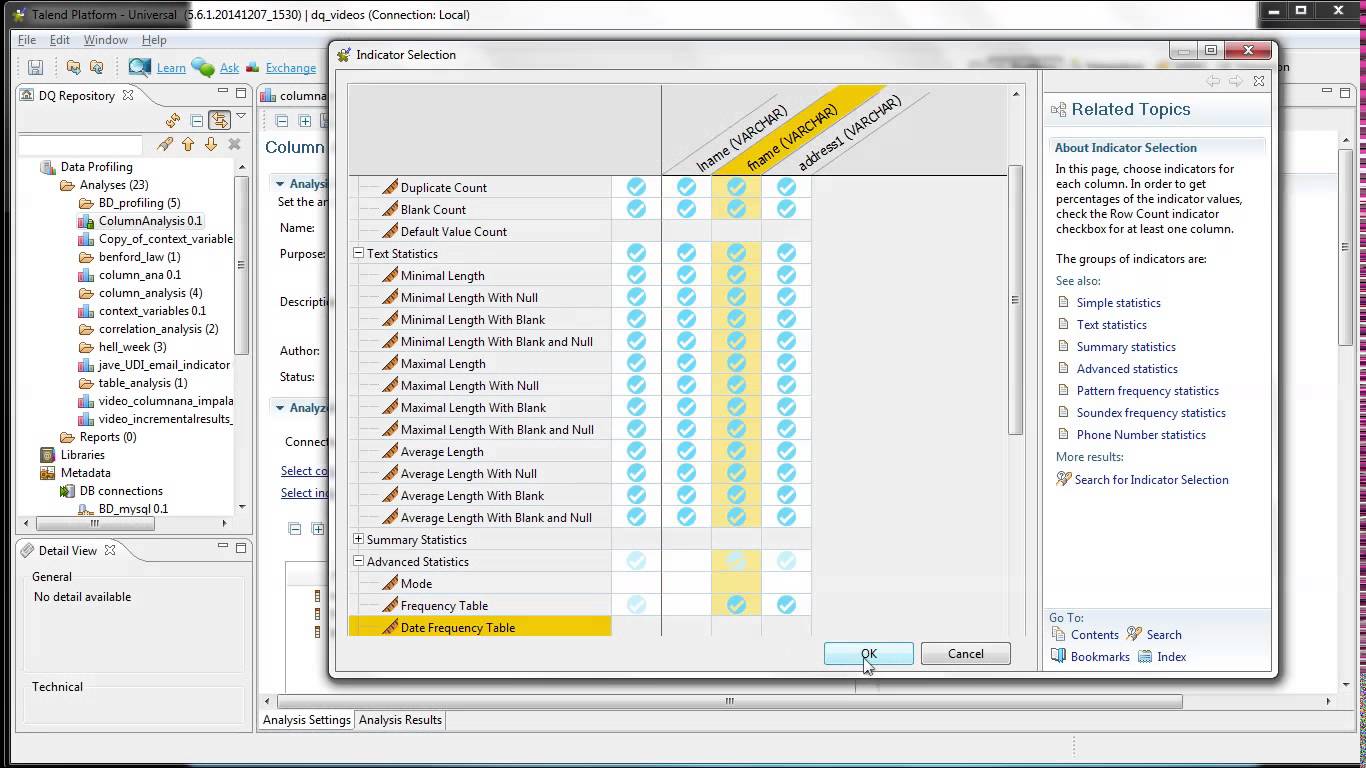Click the down-arrow search navigation icon
This screenshot has height=768, width=1366.
coord(211,146)
